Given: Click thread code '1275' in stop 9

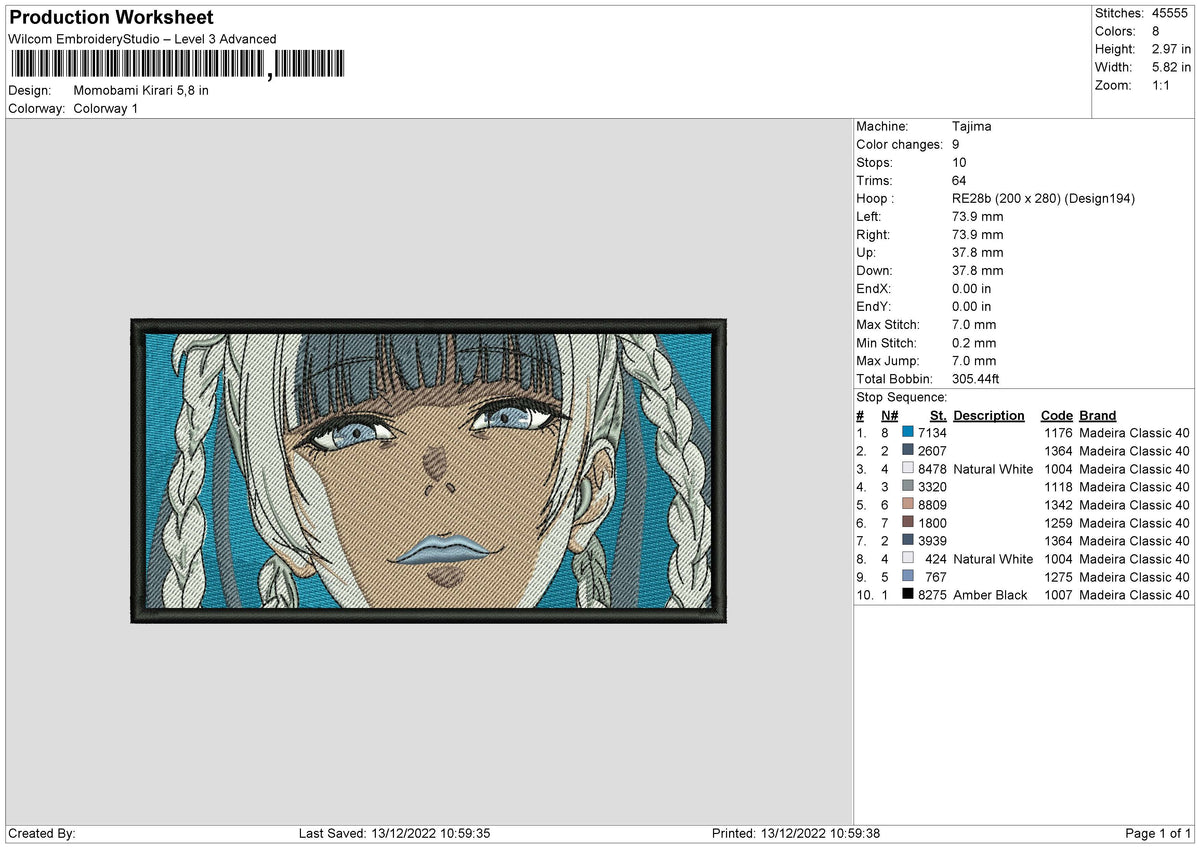Looking at the screenshot, I should tap(1058, 577).
